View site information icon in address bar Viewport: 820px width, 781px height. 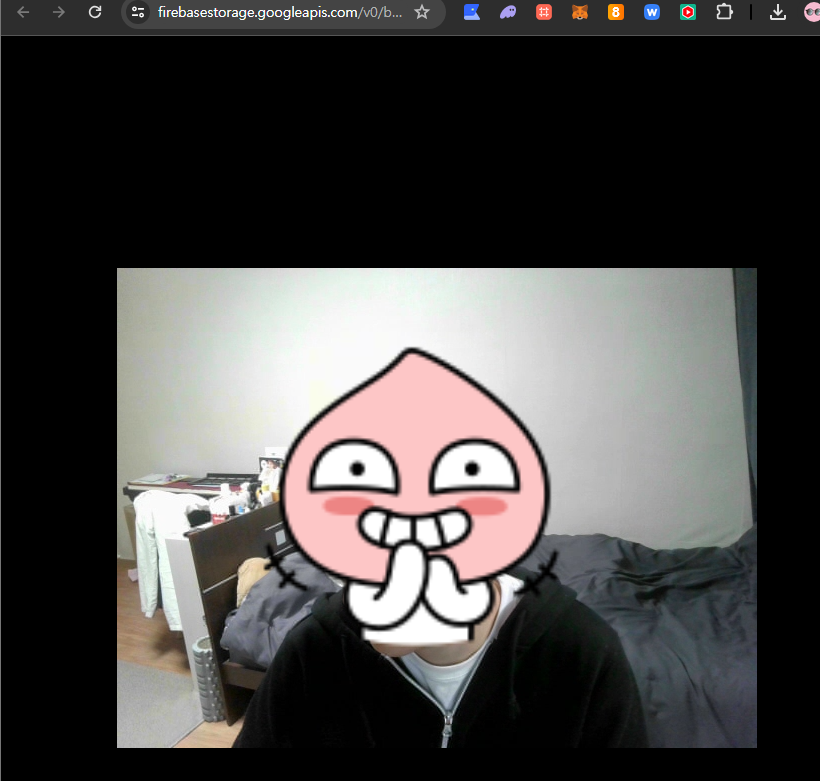click(x=138, y=12)
